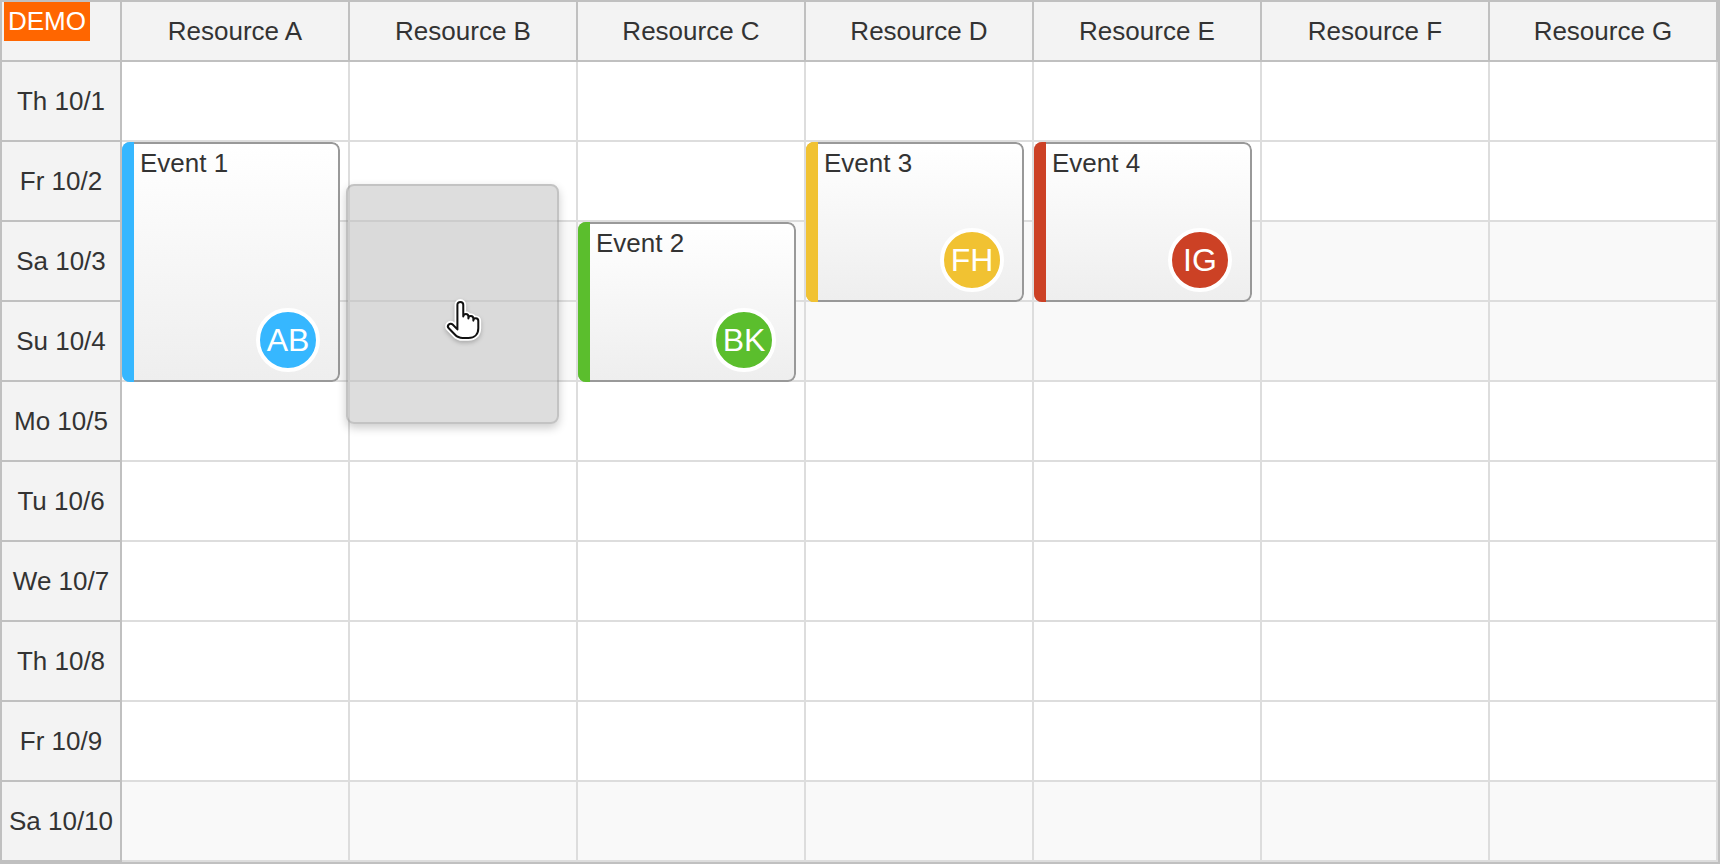This screenshot has height=864, width=1720.
Task: Select Event 3 by its title
Action: 868,163
